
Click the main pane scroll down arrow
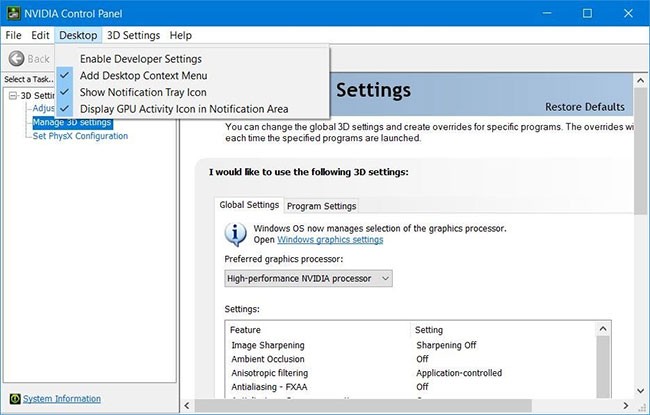[640, 391]
